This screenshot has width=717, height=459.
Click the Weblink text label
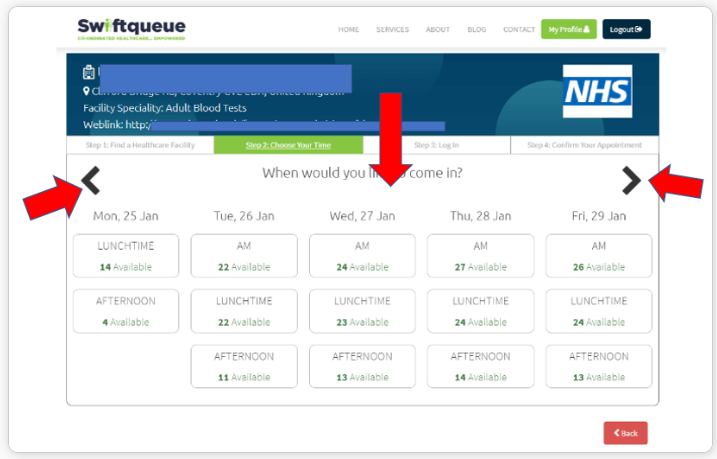click(103, 124)
